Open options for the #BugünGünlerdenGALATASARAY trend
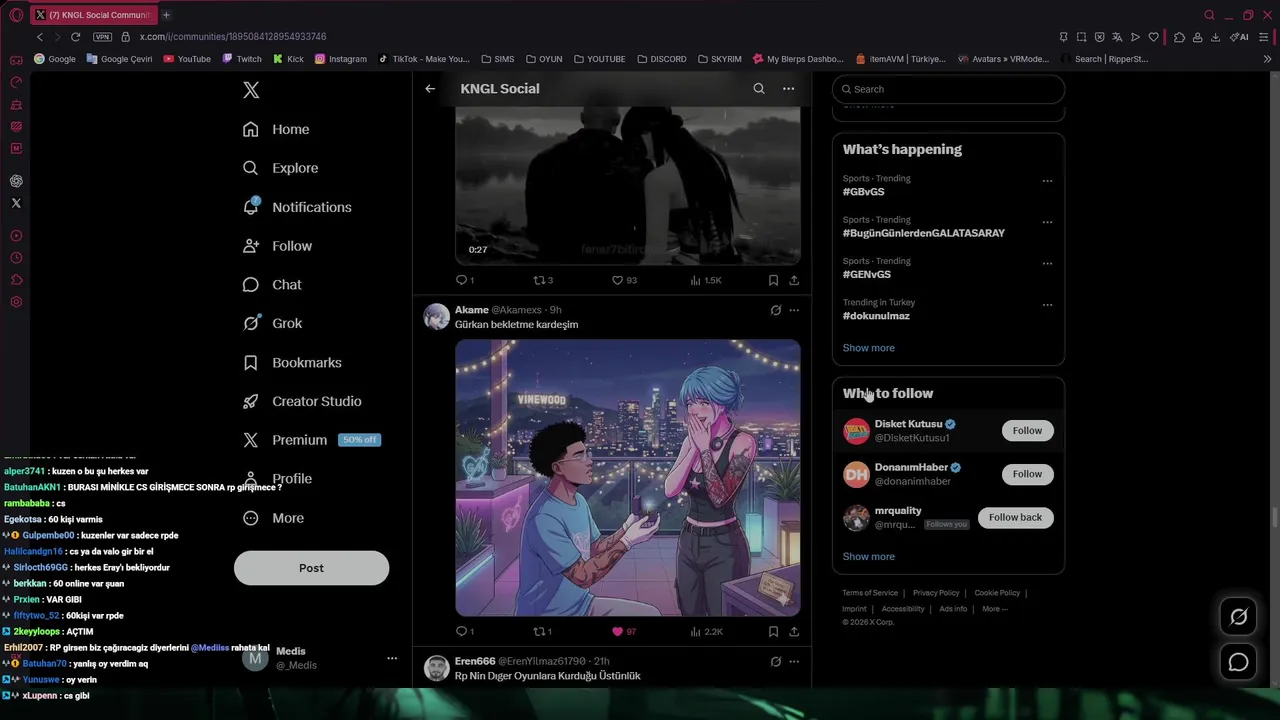The height and width of the screenshot is (720, 1280). 1047,222
